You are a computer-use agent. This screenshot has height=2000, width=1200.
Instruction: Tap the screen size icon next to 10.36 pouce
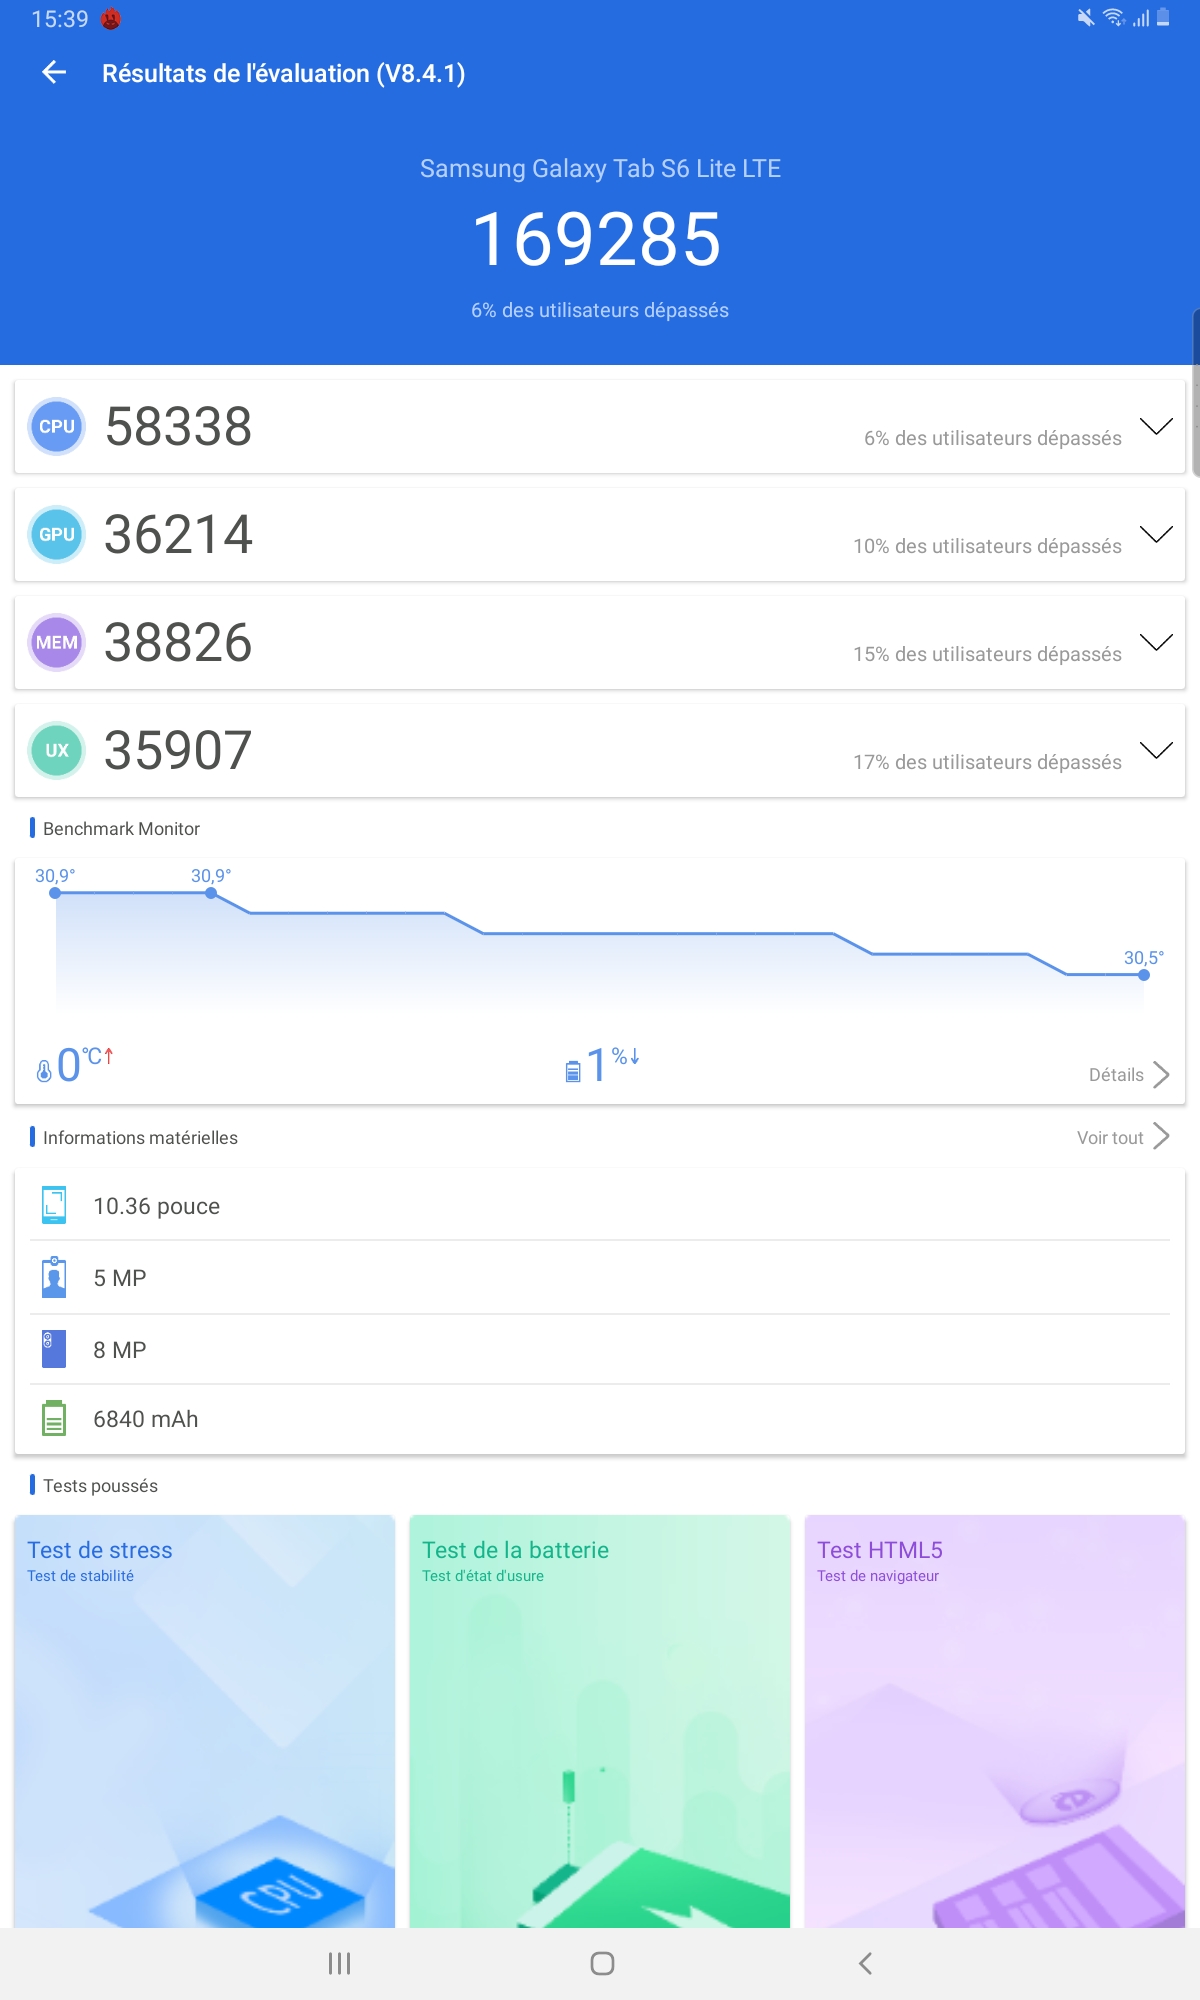click(54, 1205)
